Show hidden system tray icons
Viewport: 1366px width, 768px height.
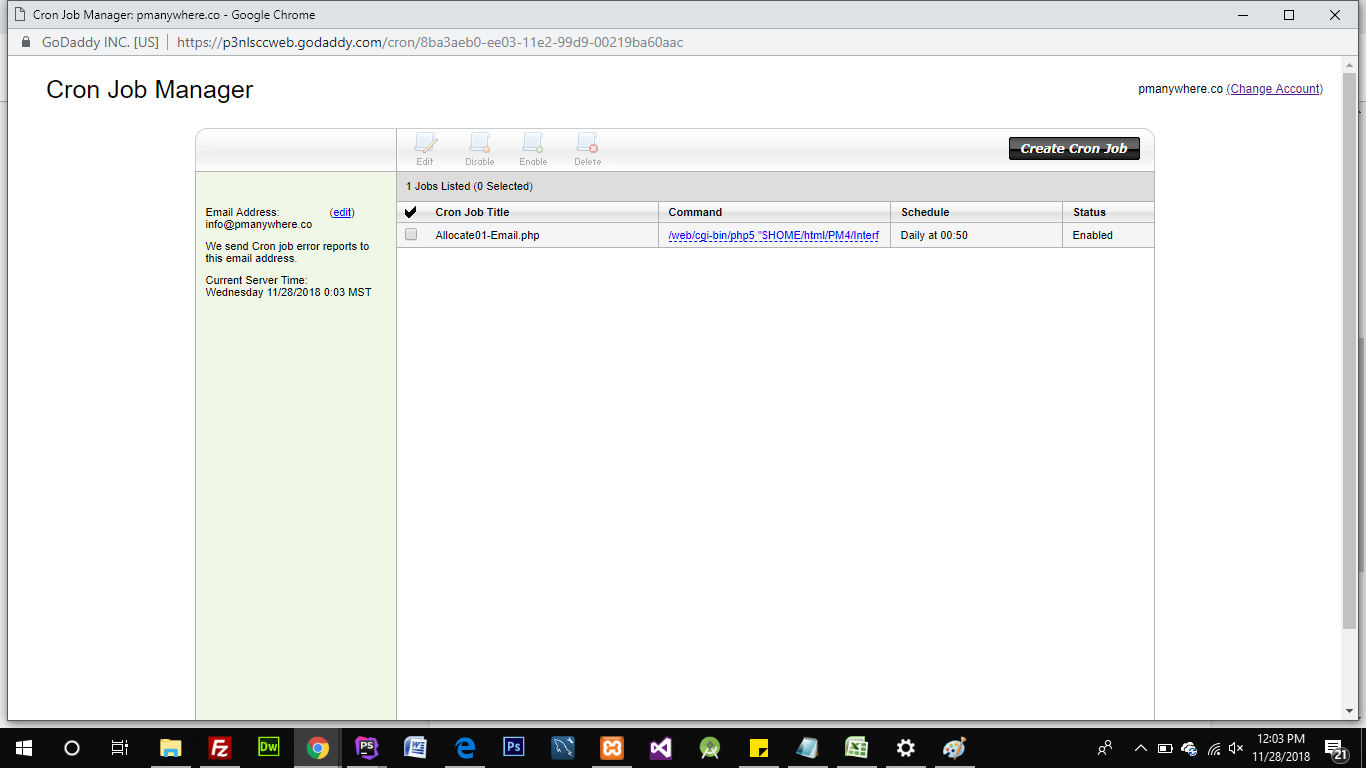tap(1140, 748)
